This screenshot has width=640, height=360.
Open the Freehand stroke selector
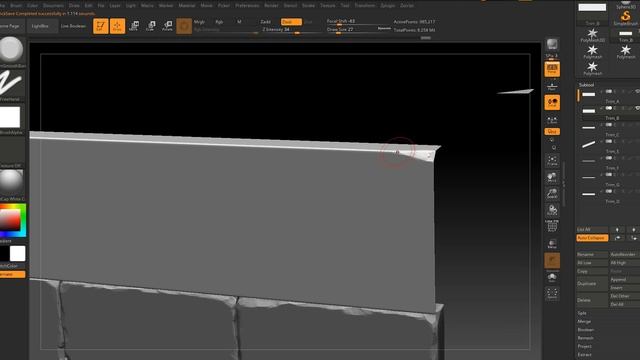coord(11,85)
